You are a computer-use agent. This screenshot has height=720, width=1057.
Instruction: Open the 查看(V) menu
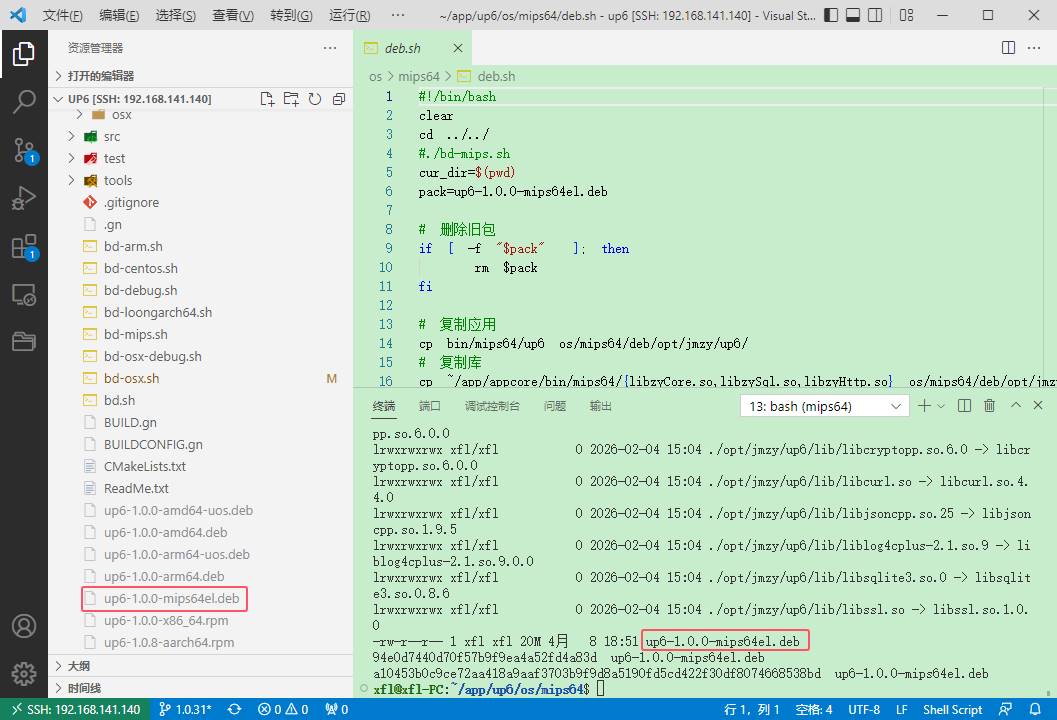(233, 16)
